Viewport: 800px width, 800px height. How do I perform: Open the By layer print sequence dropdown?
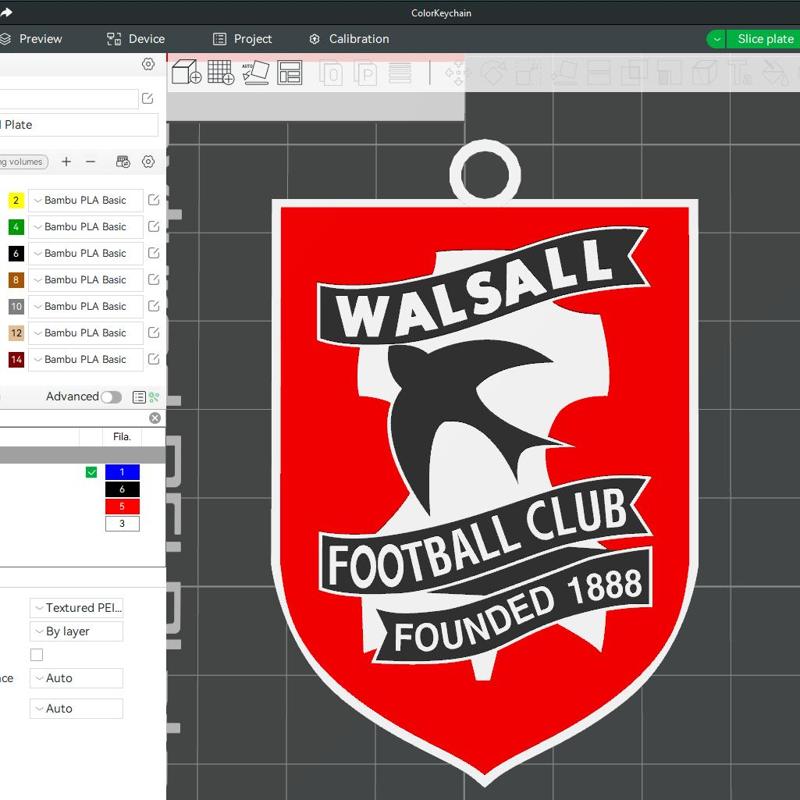[x=77, y=631]
